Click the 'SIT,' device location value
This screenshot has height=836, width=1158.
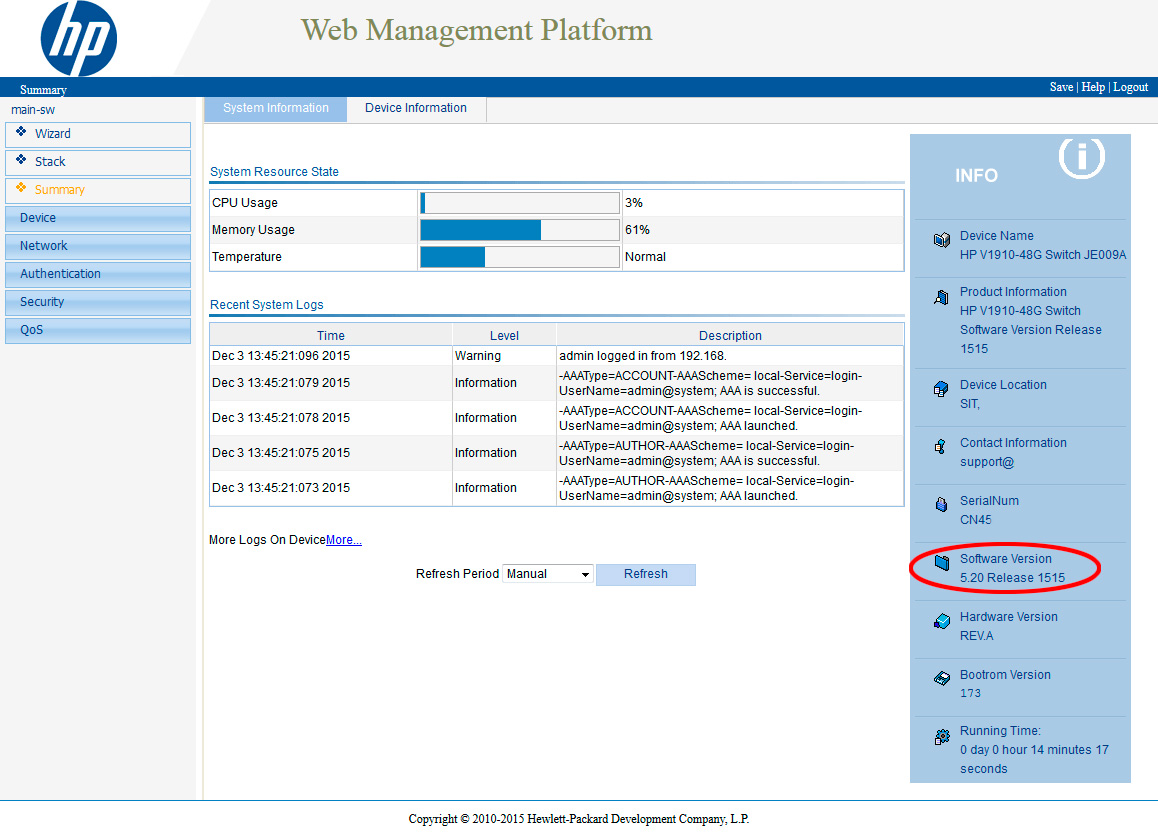(970, 404)
